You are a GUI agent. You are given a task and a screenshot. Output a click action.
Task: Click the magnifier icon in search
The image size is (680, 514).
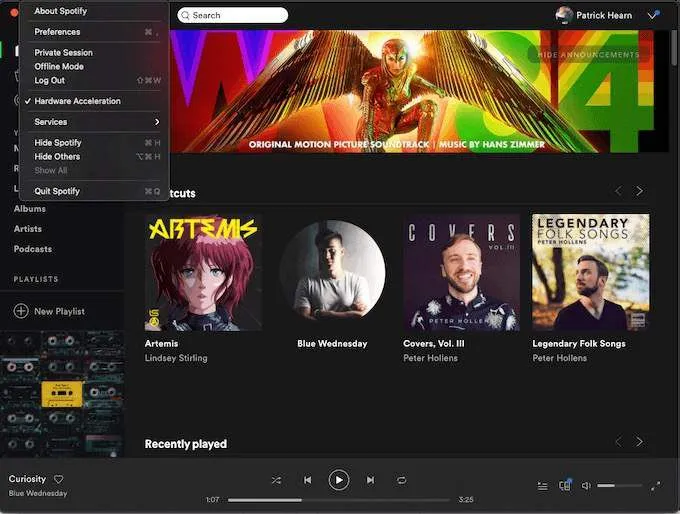[x=186, y=16]
